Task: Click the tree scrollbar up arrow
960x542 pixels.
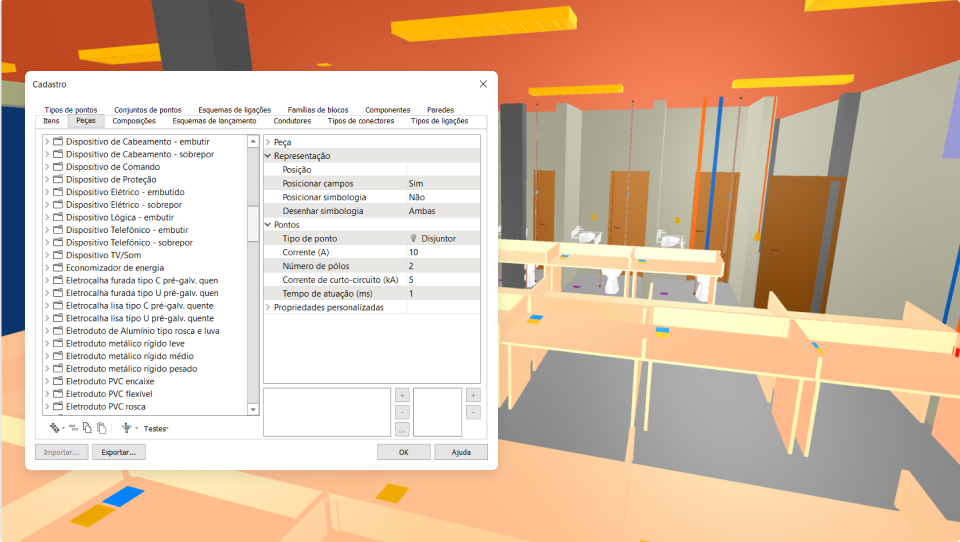Action: [x=253, y=141]
